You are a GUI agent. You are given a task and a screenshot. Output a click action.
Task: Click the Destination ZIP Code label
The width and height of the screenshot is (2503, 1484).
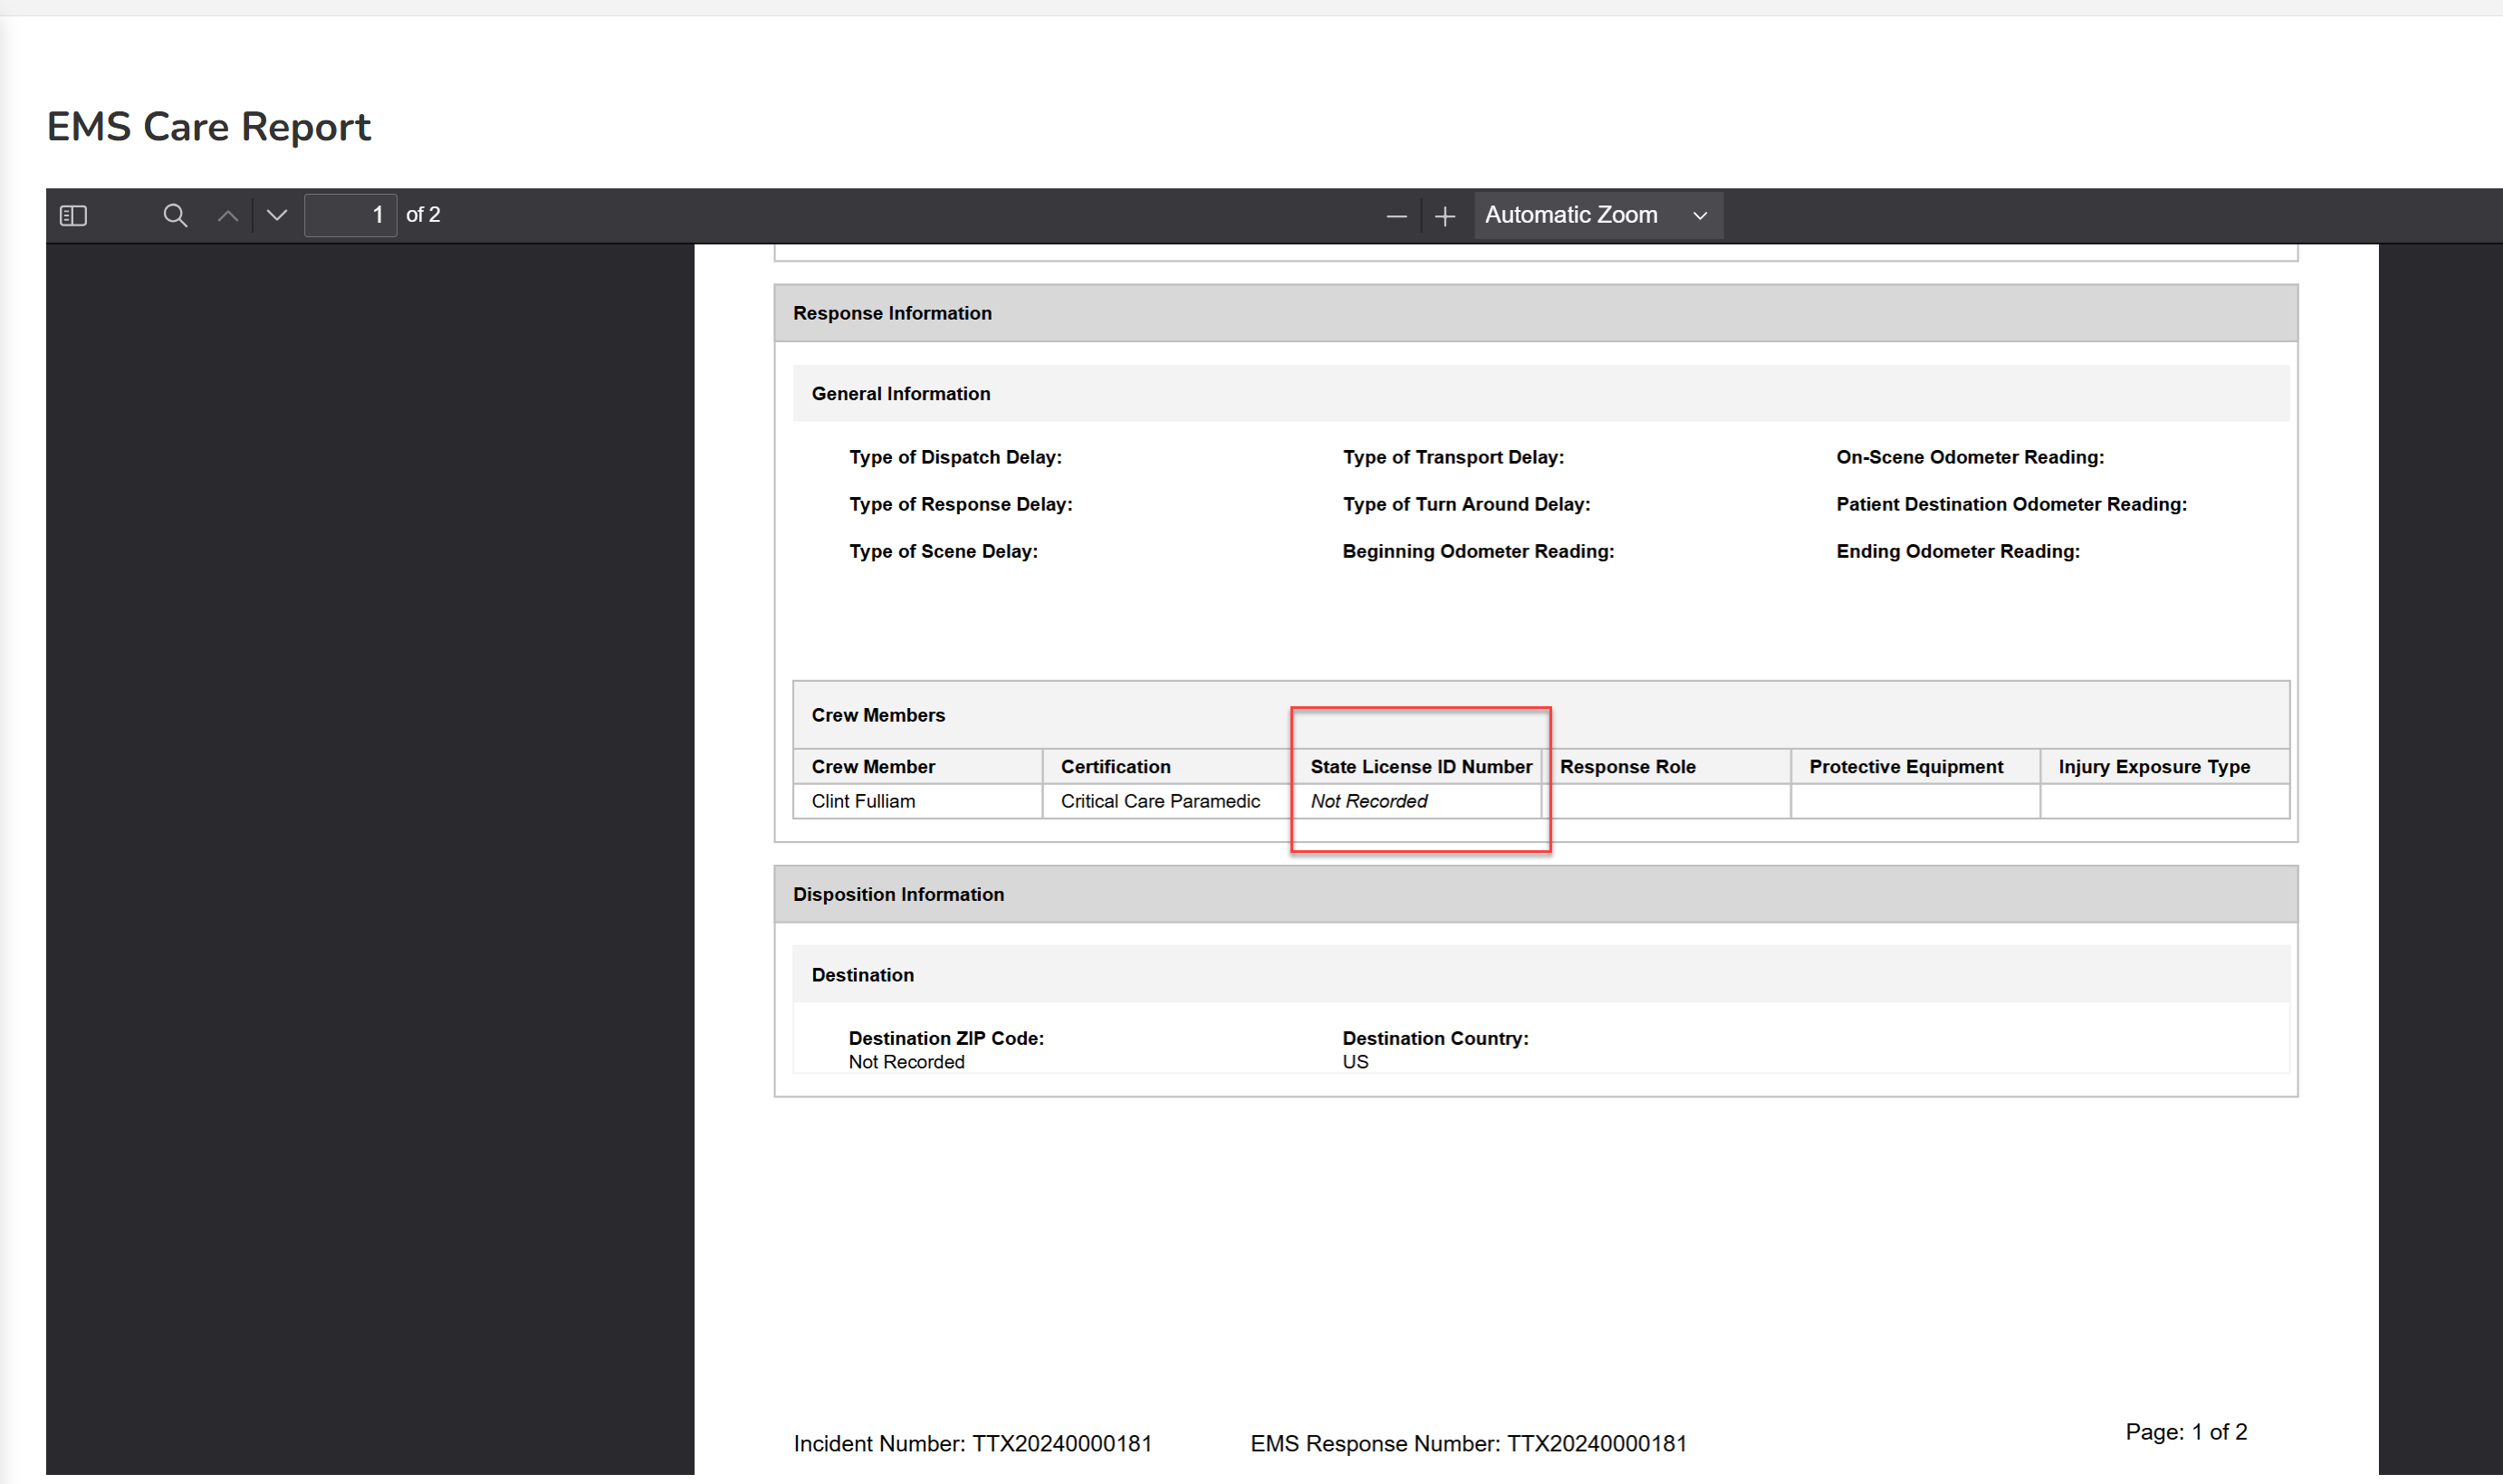point(946,1038)
